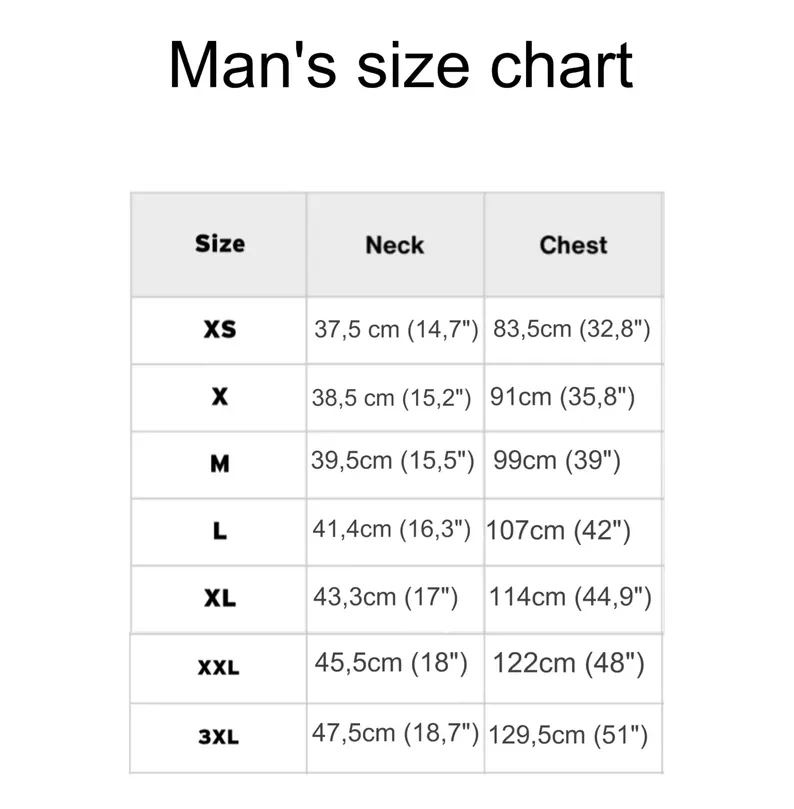Select the 114cm (44,9") chest value
The width and height of the screenshot is (794, 809).
point(570,598)
